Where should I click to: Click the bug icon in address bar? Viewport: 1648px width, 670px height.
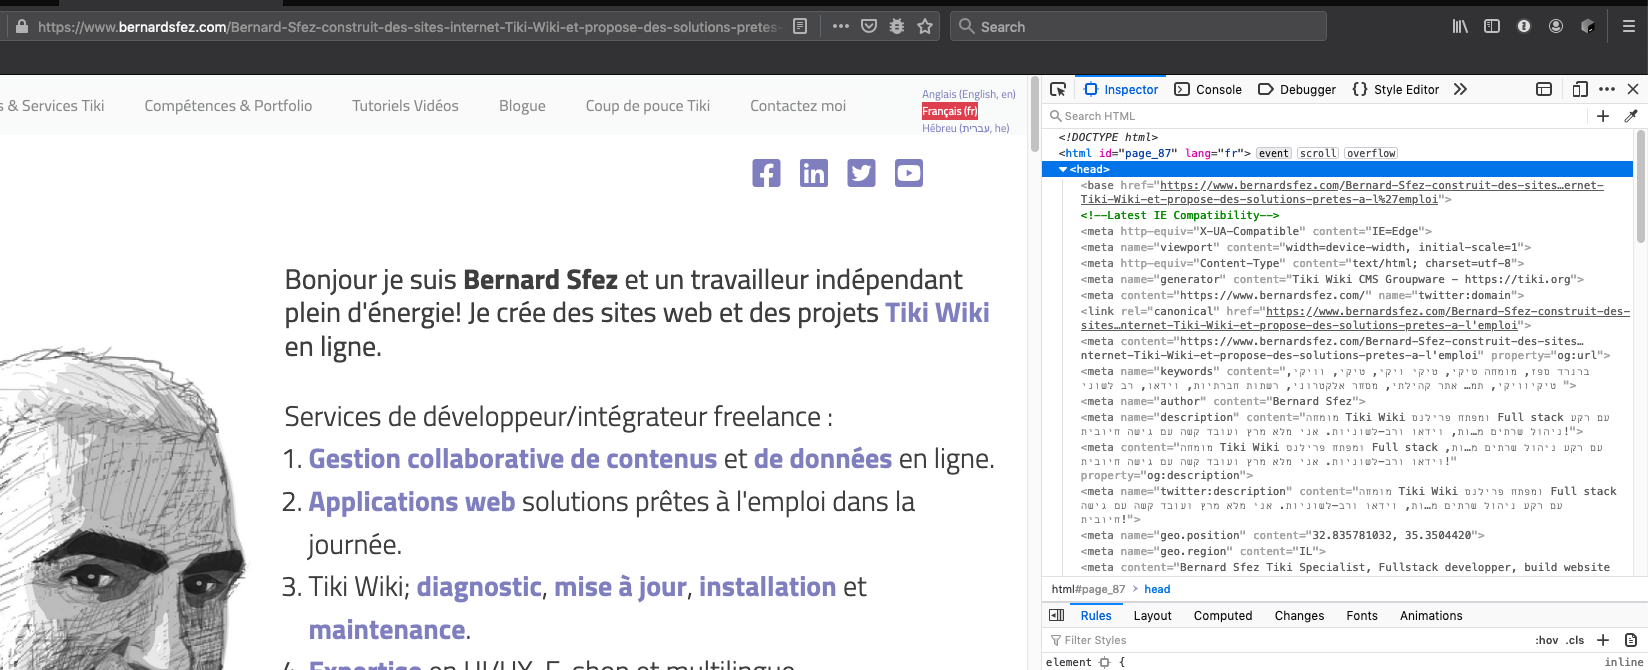897,27
